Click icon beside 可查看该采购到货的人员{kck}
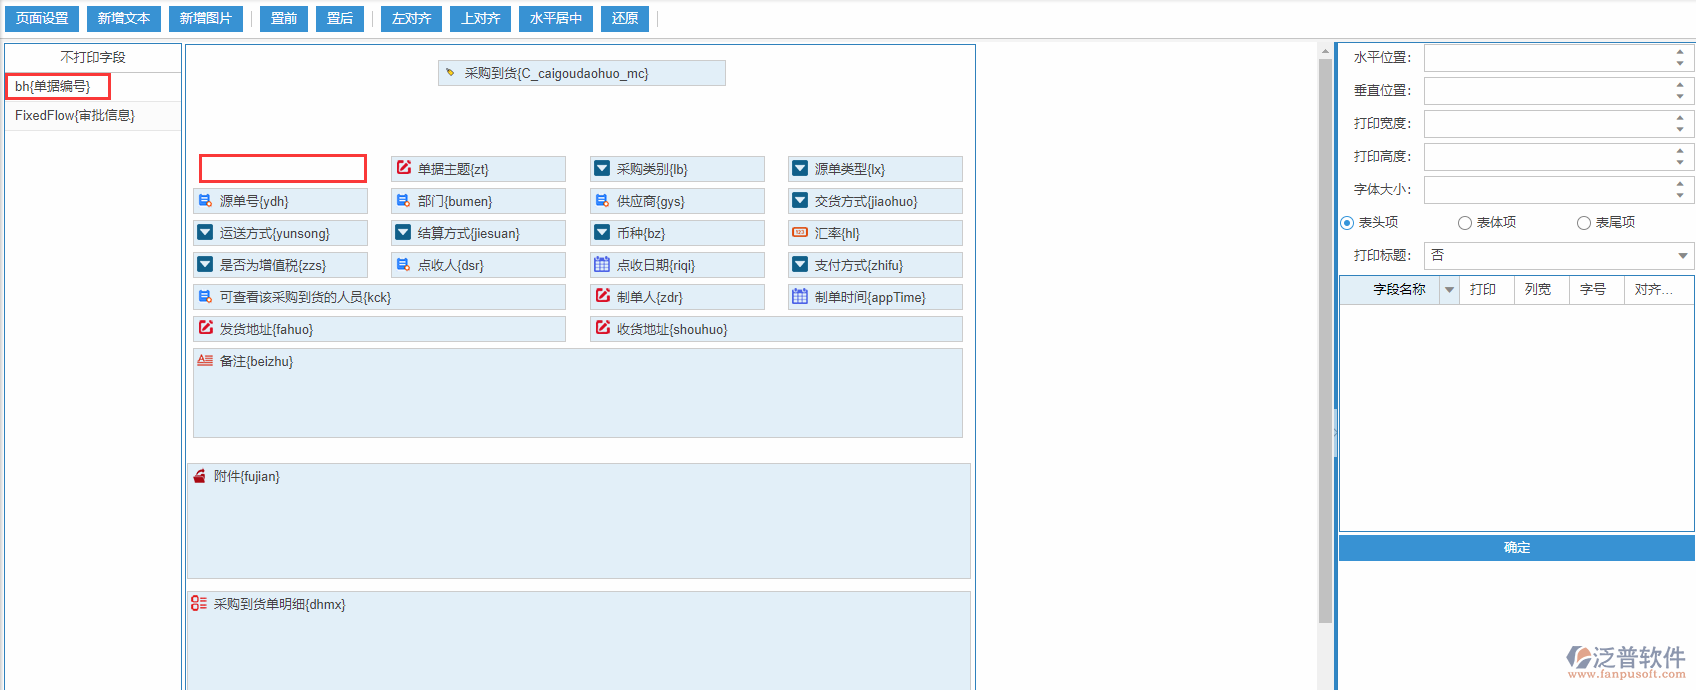This screenshot has width=1696, height=690. click(x=205, y=297)
